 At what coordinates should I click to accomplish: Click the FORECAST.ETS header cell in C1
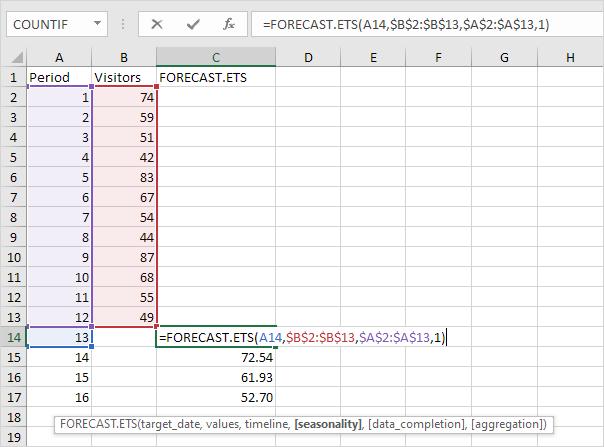pyautogui.click(x=216, y=77)
